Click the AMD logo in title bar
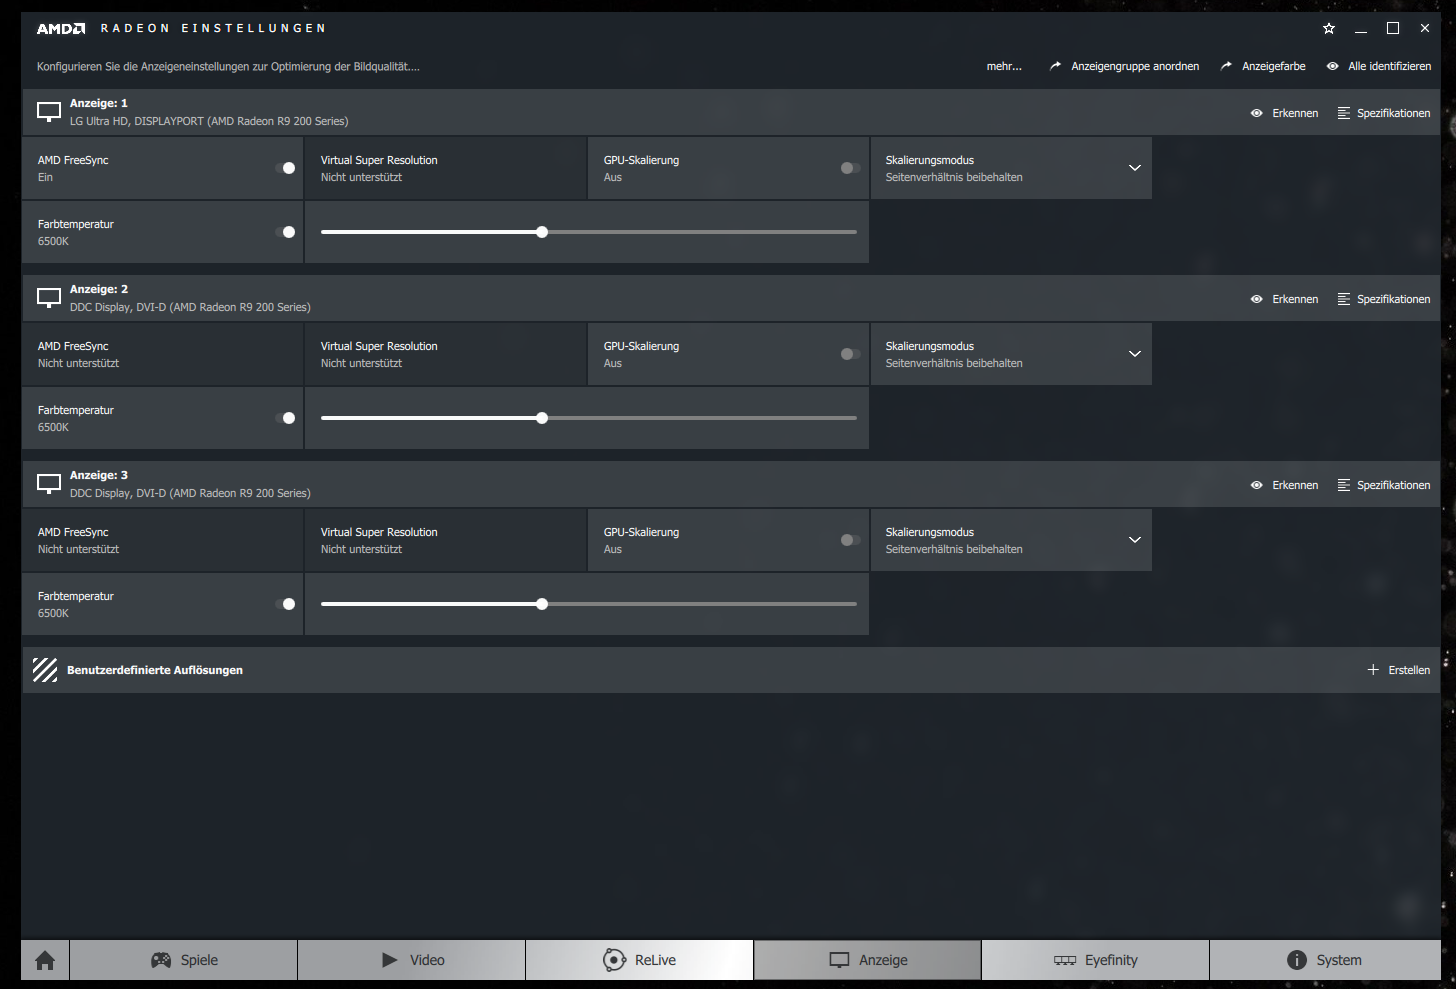Viewport: 1456px width, 989px height. (x=61, y=29)
